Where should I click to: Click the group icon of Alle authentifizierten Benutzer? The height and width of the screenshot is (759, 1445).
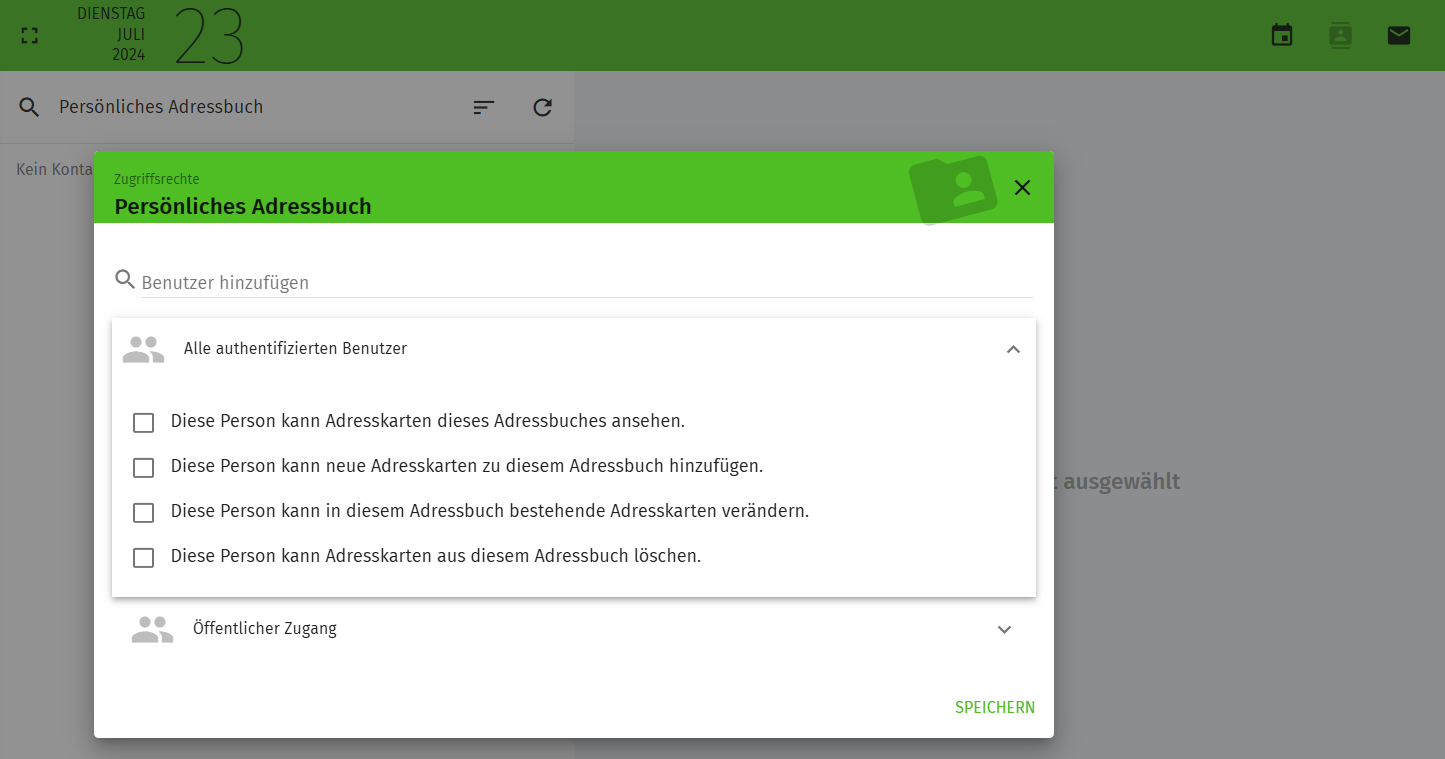tap(143, 349)
